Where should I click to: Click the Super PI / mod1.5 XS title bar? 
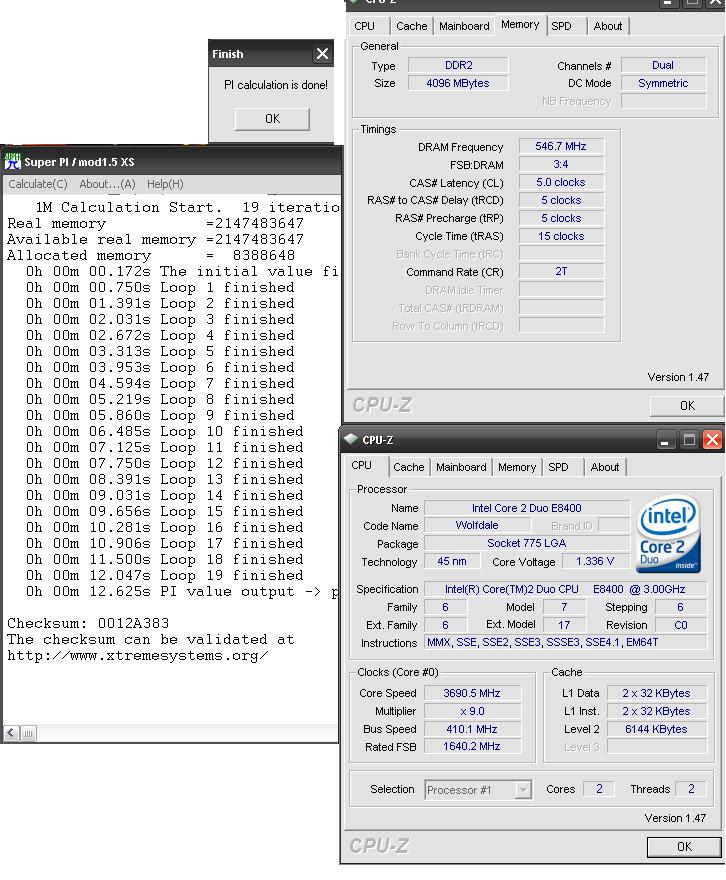171,162
